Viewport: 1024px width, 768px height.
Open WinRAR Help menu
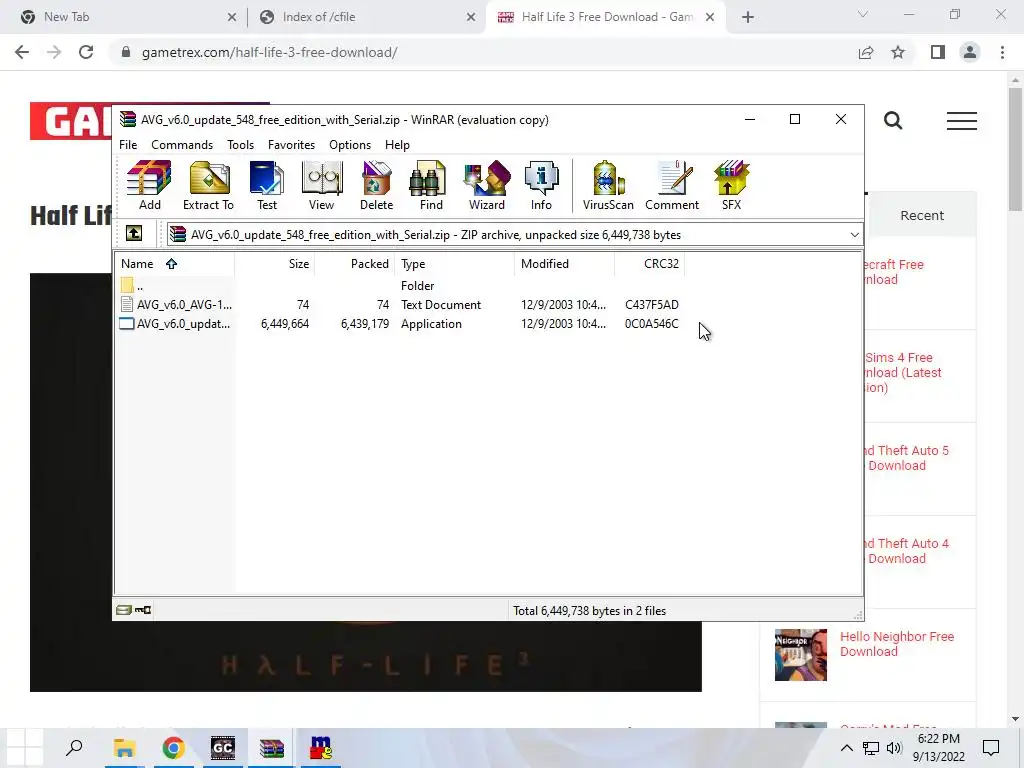pos(397,145)
